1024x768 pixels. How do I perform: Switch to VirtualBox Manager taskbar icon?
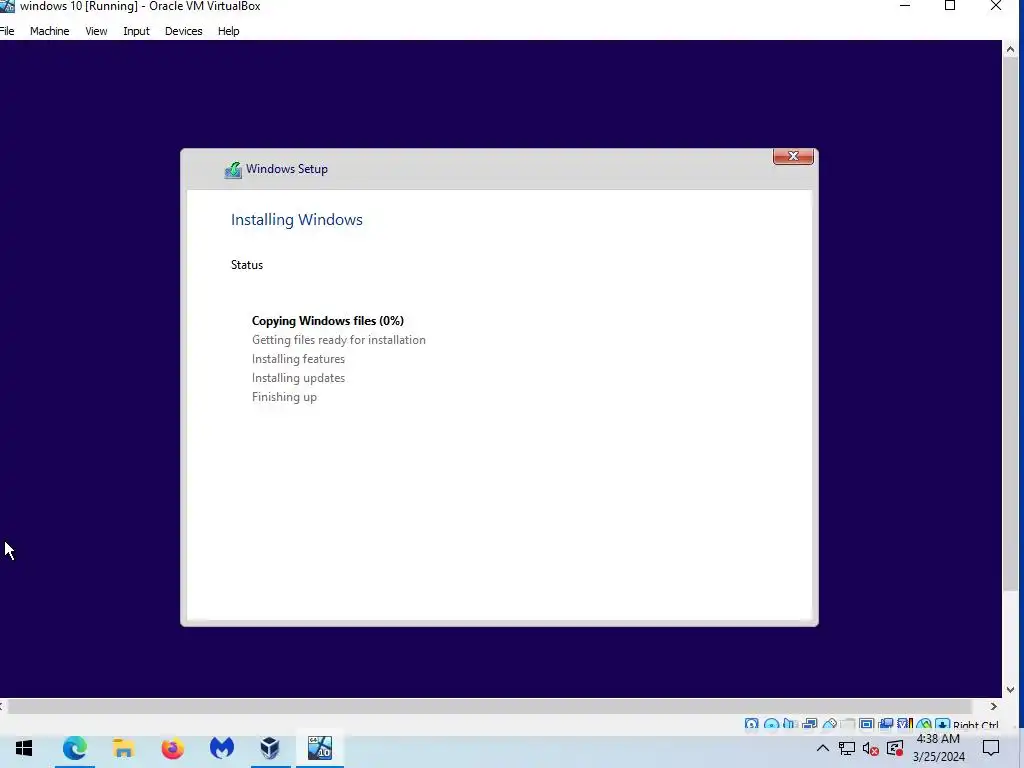[270, 748]
